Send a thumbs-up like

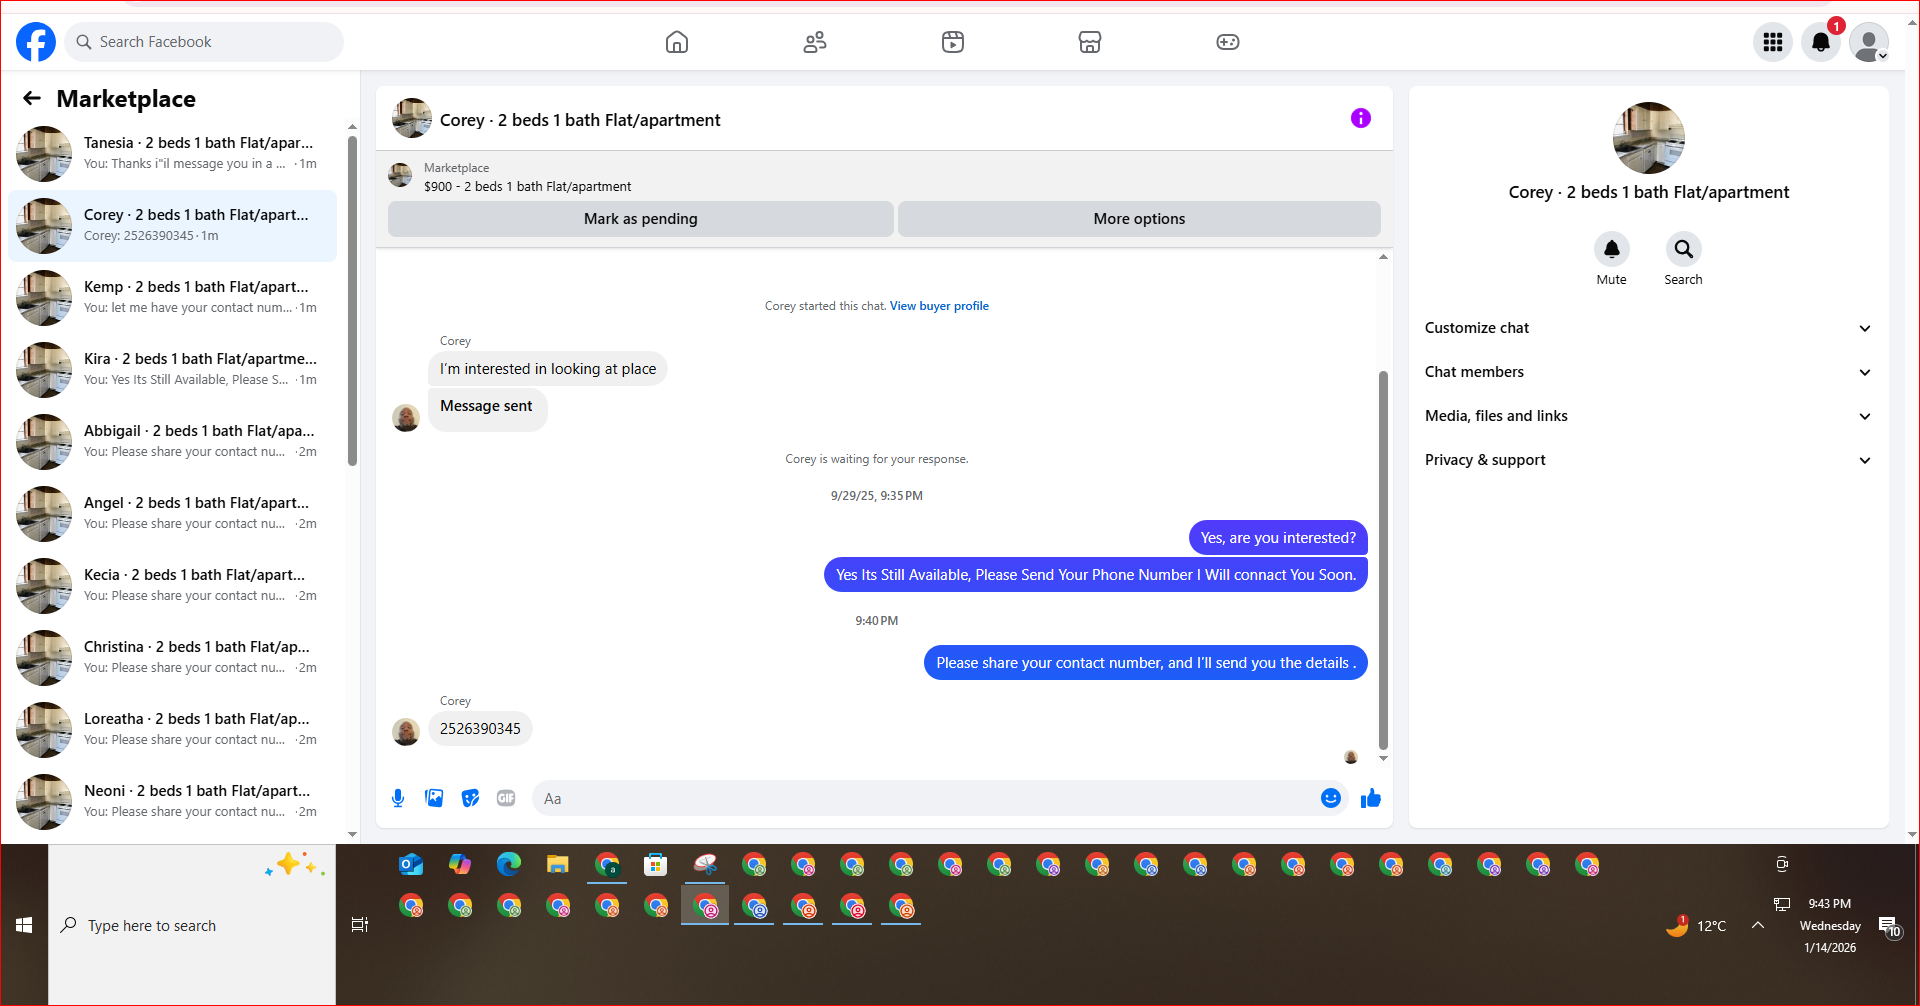coord(1371,798)
